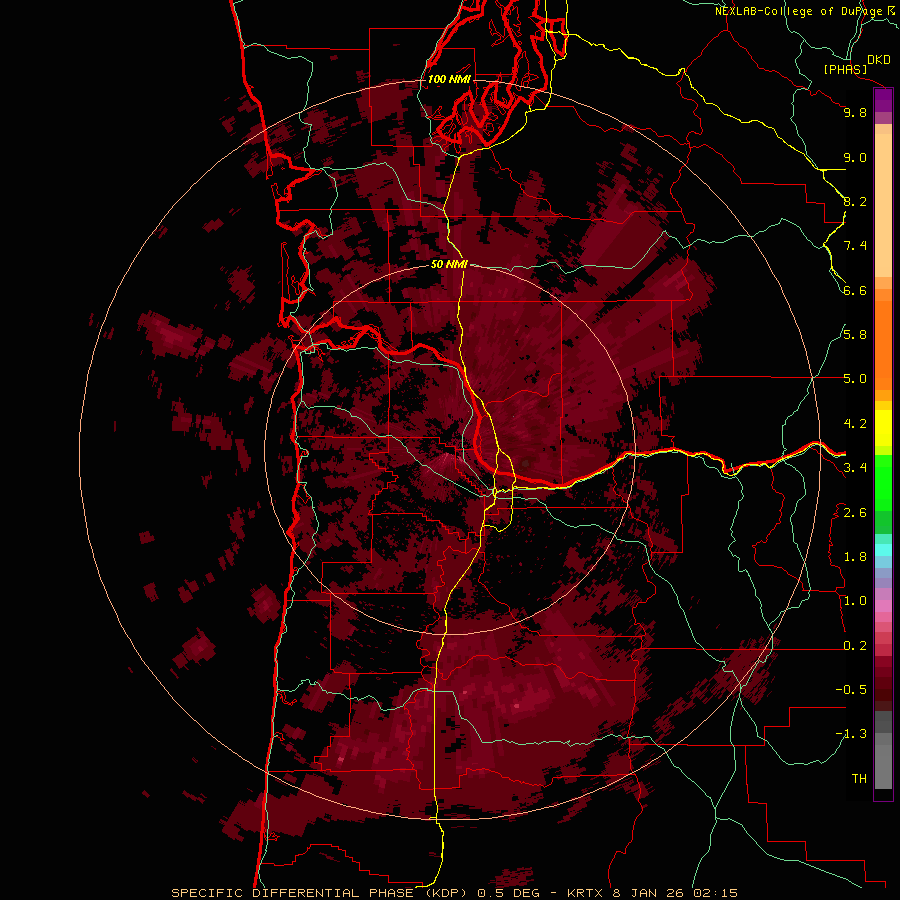Click the 3.4 scale label

(x=855, y=468)
